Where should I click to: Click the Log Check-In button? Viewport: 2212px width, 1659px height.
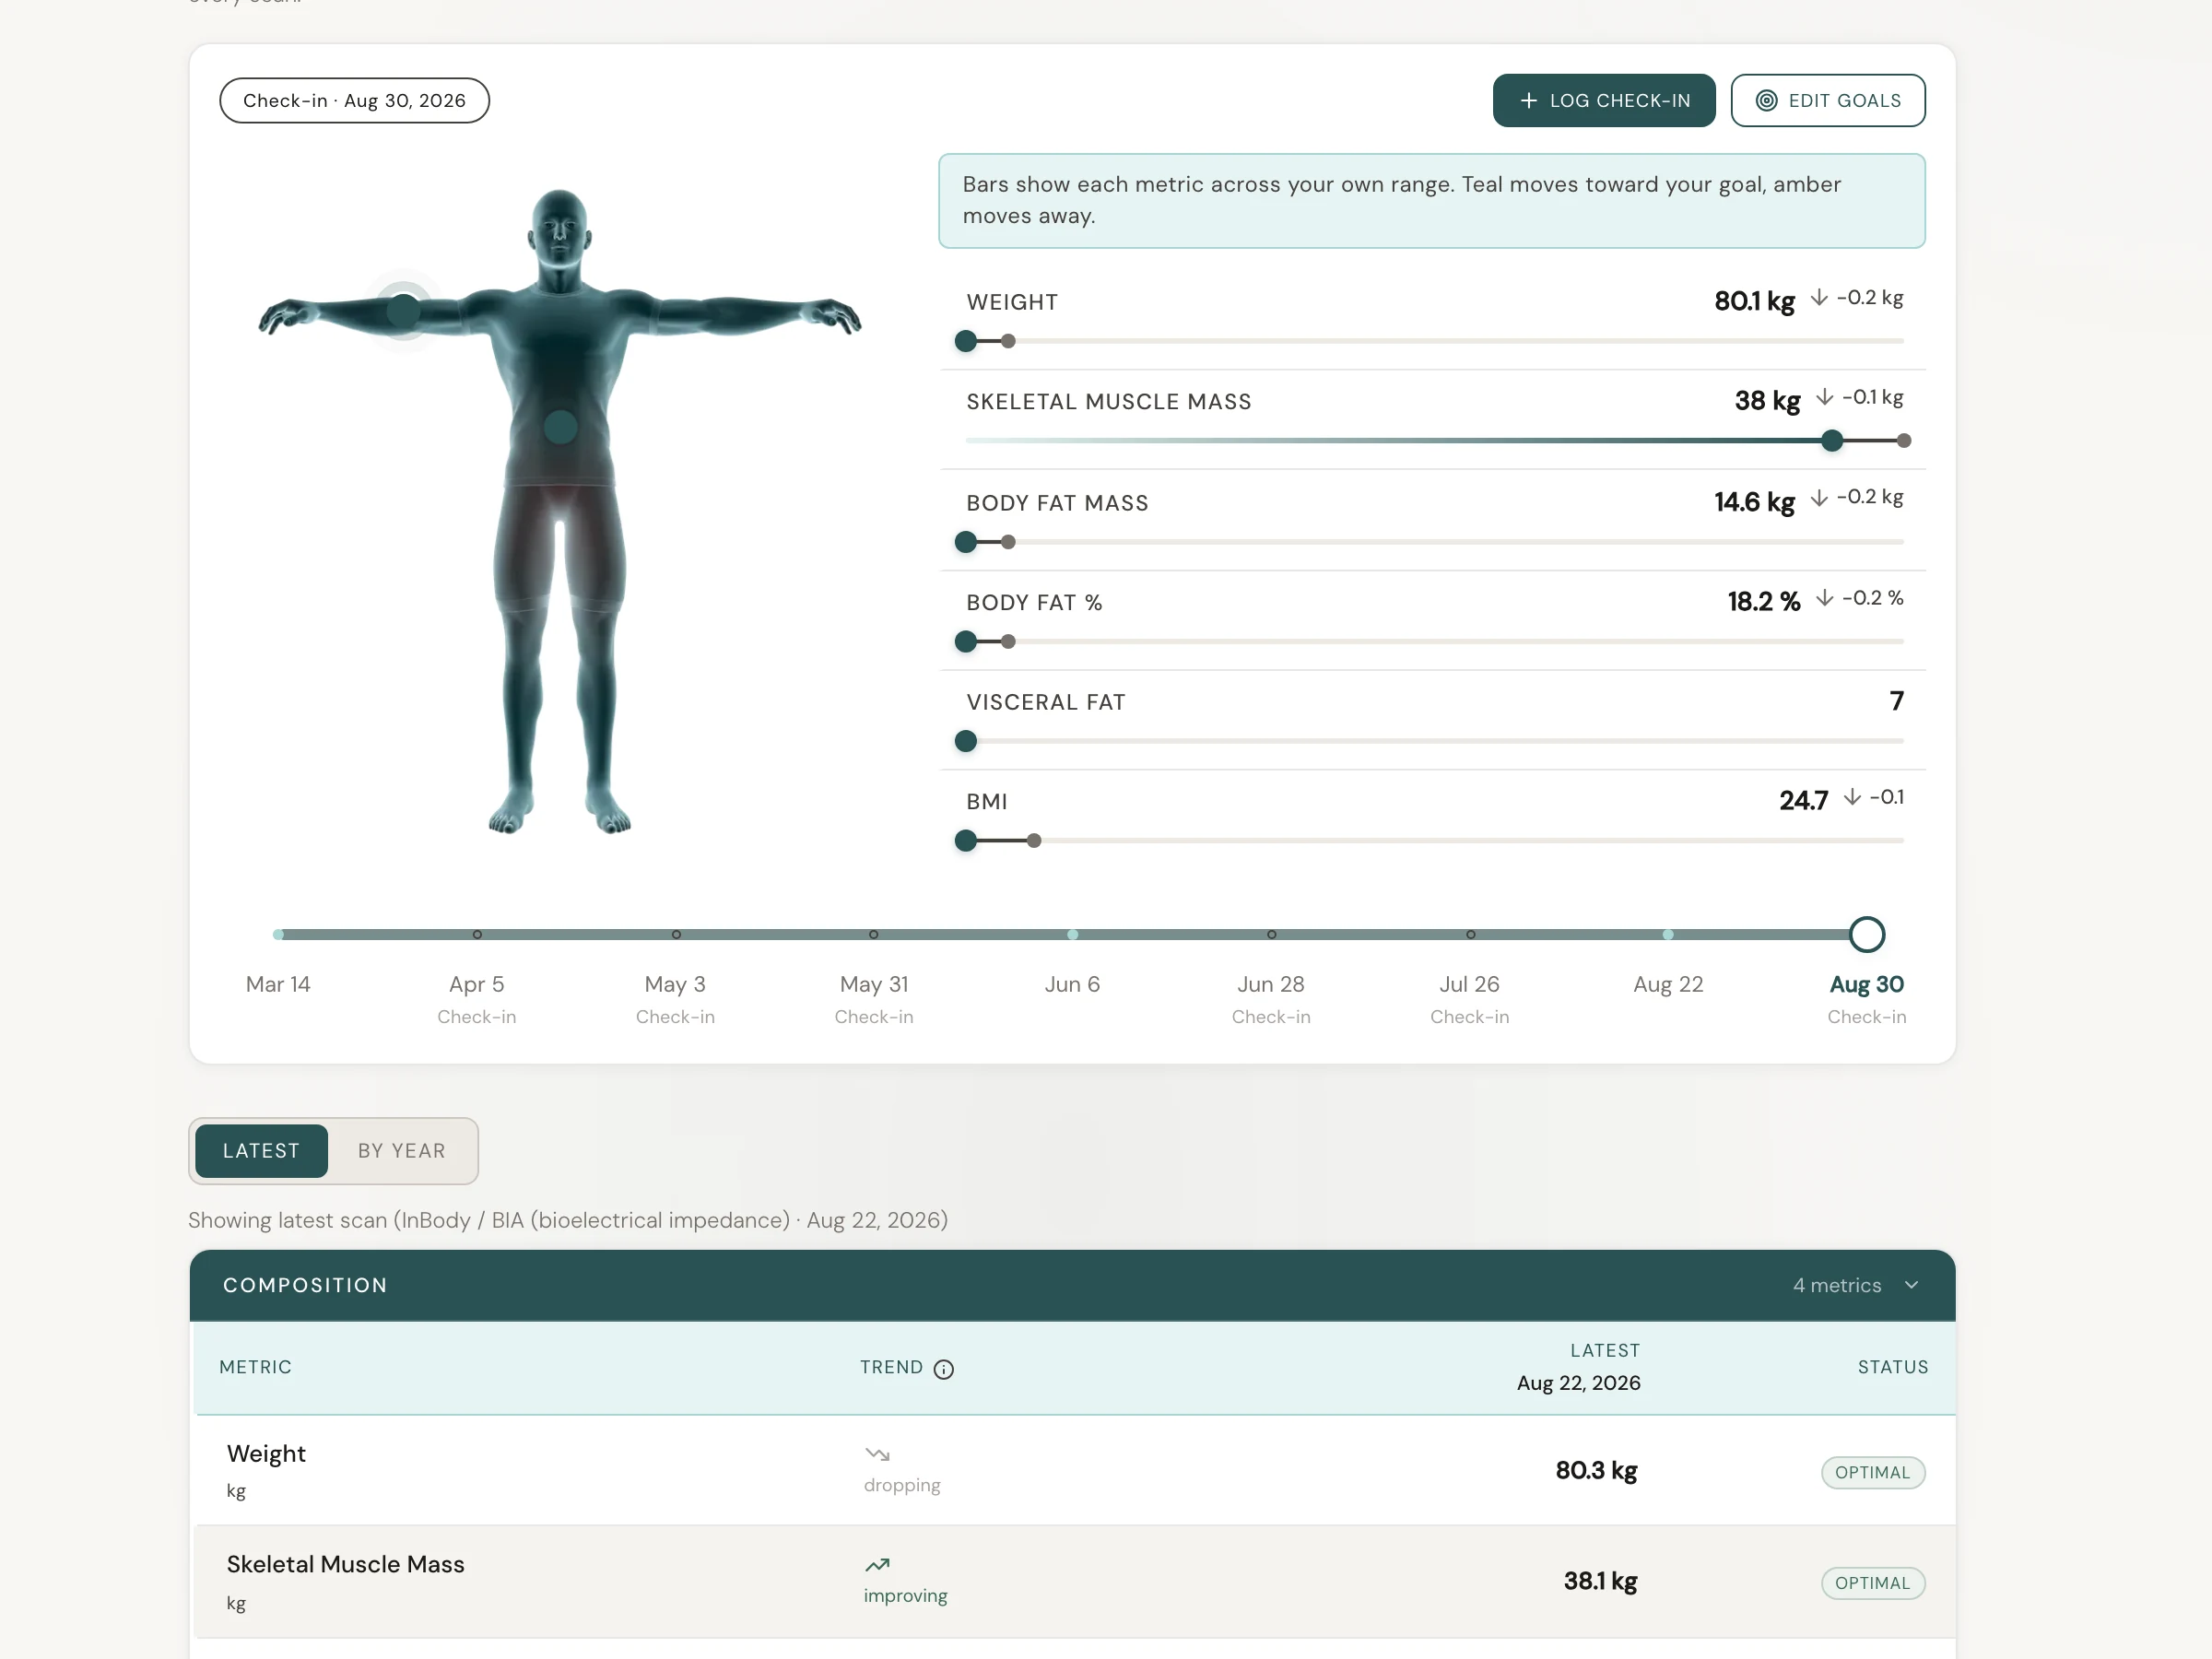(1603, 100)
